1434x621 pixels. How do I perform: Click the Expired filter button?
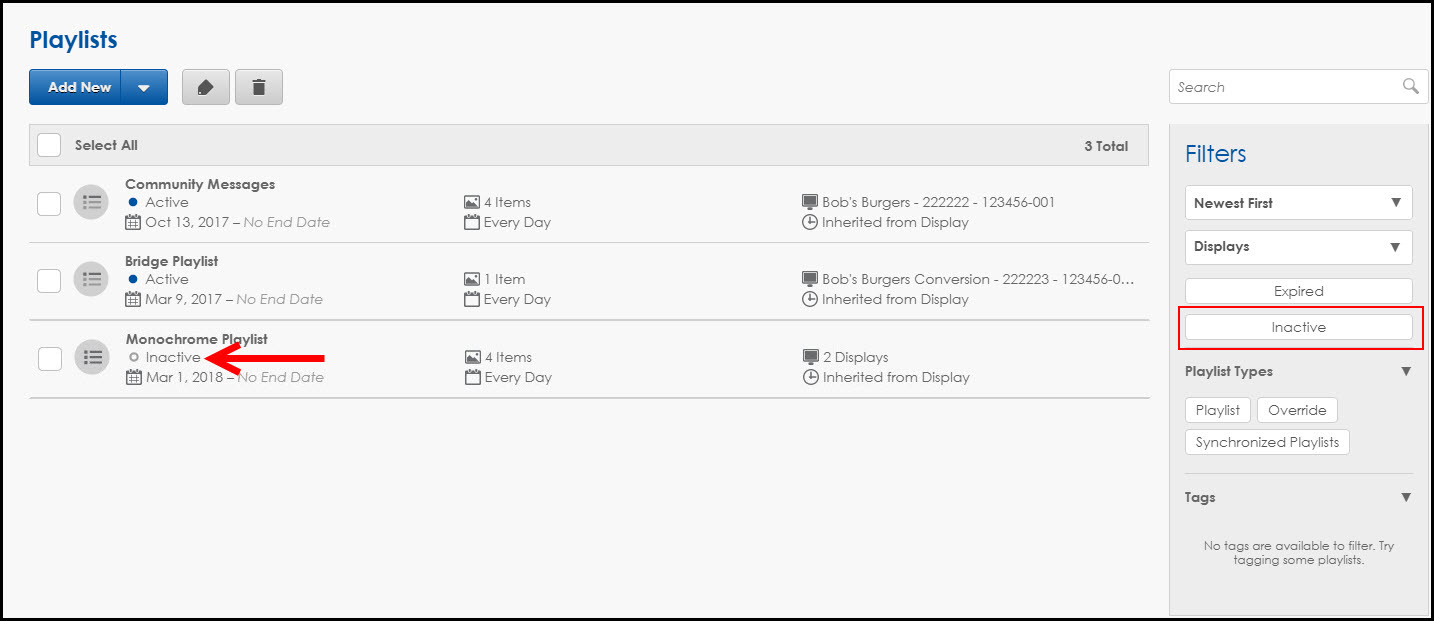(x=1298, y=291)
